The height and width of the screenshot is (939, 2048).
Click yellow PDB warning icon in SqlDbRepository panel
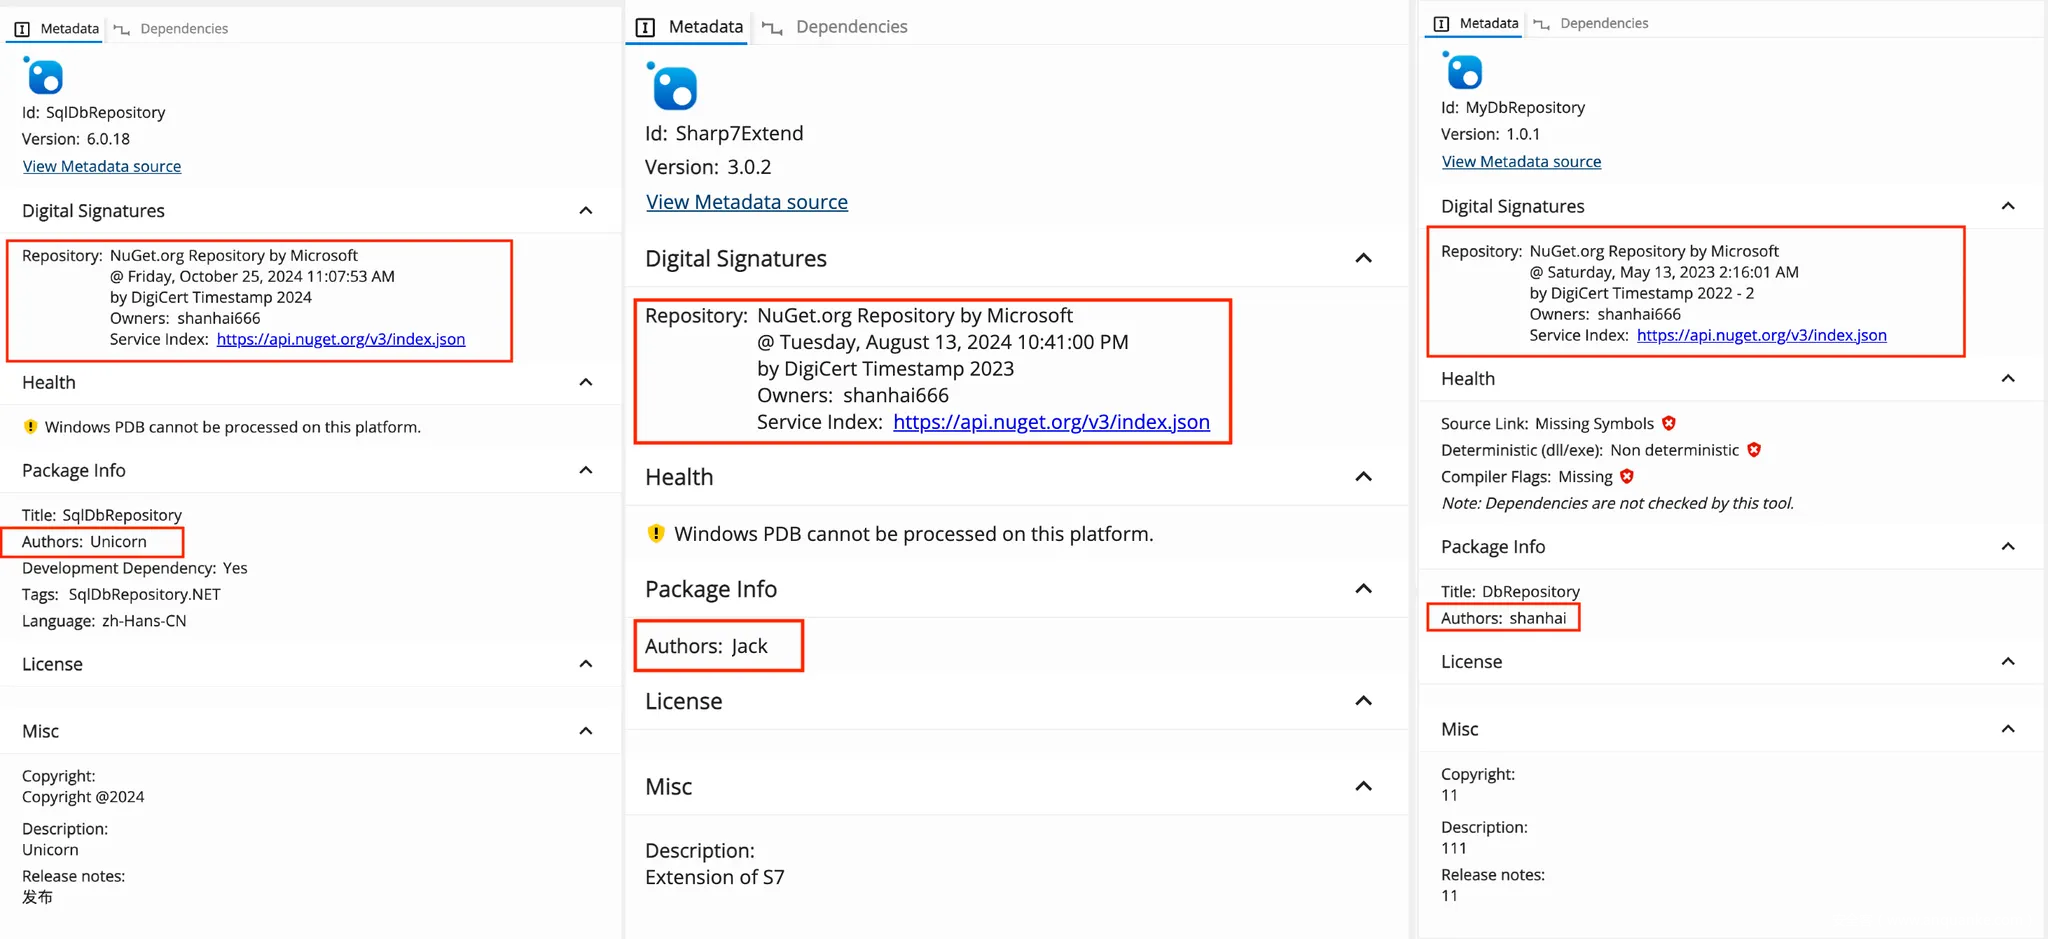tap(30, 427)
